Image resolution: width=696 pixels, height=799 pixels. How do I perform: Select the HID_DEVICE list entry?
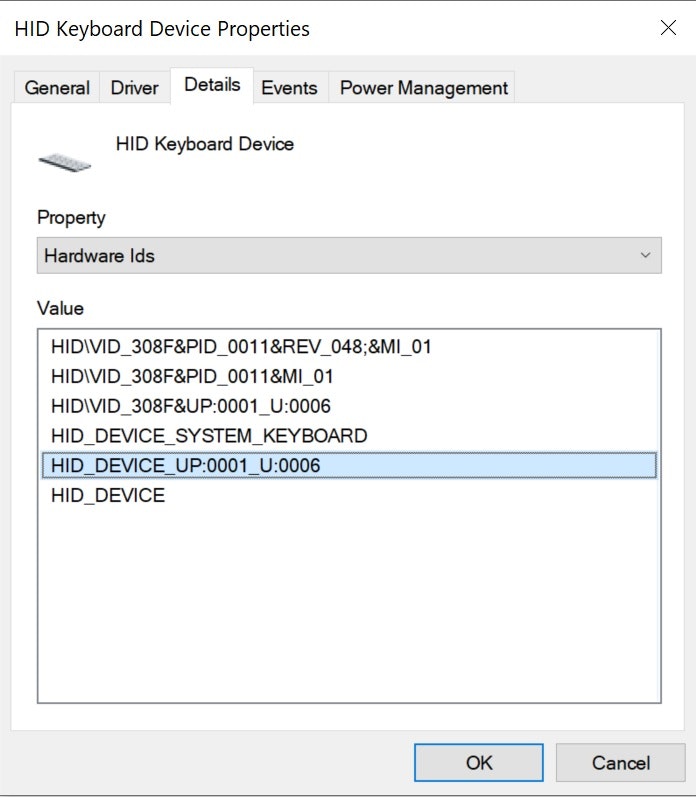tap(108, 495)
